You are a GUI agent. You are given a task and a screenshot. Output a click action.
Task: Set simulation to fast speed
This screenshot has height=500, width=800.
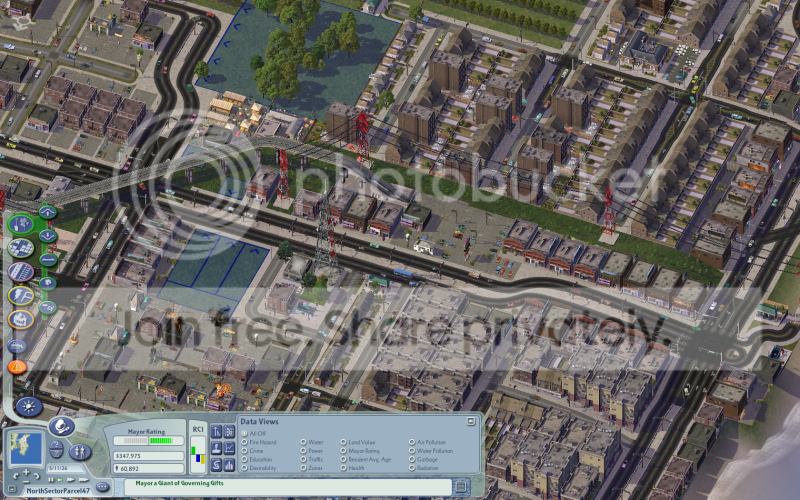(70, 480)
